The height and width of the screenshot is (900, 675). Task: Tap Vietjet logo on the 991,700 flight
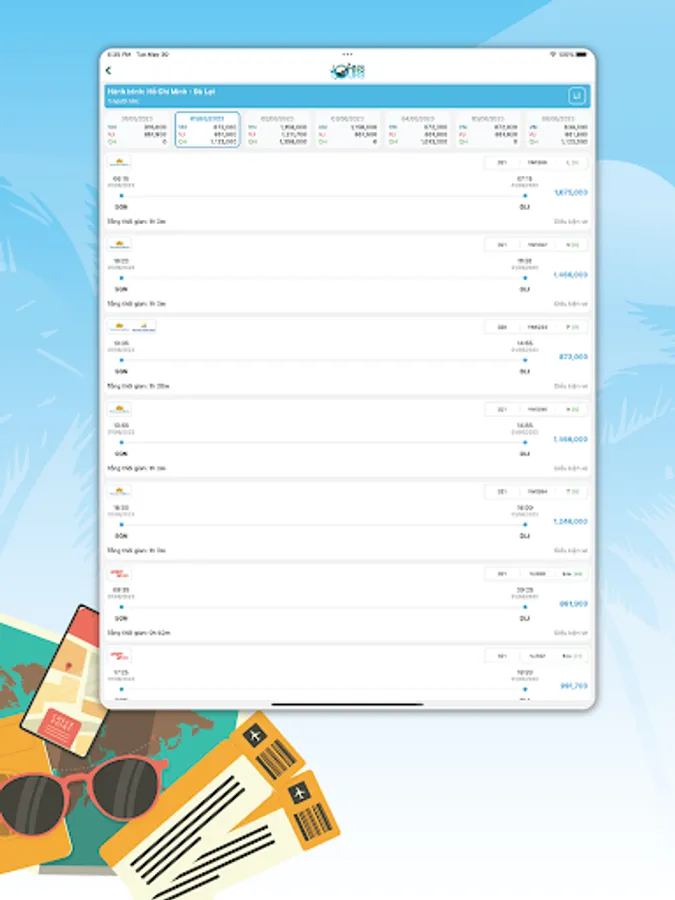tap(119, 655)
